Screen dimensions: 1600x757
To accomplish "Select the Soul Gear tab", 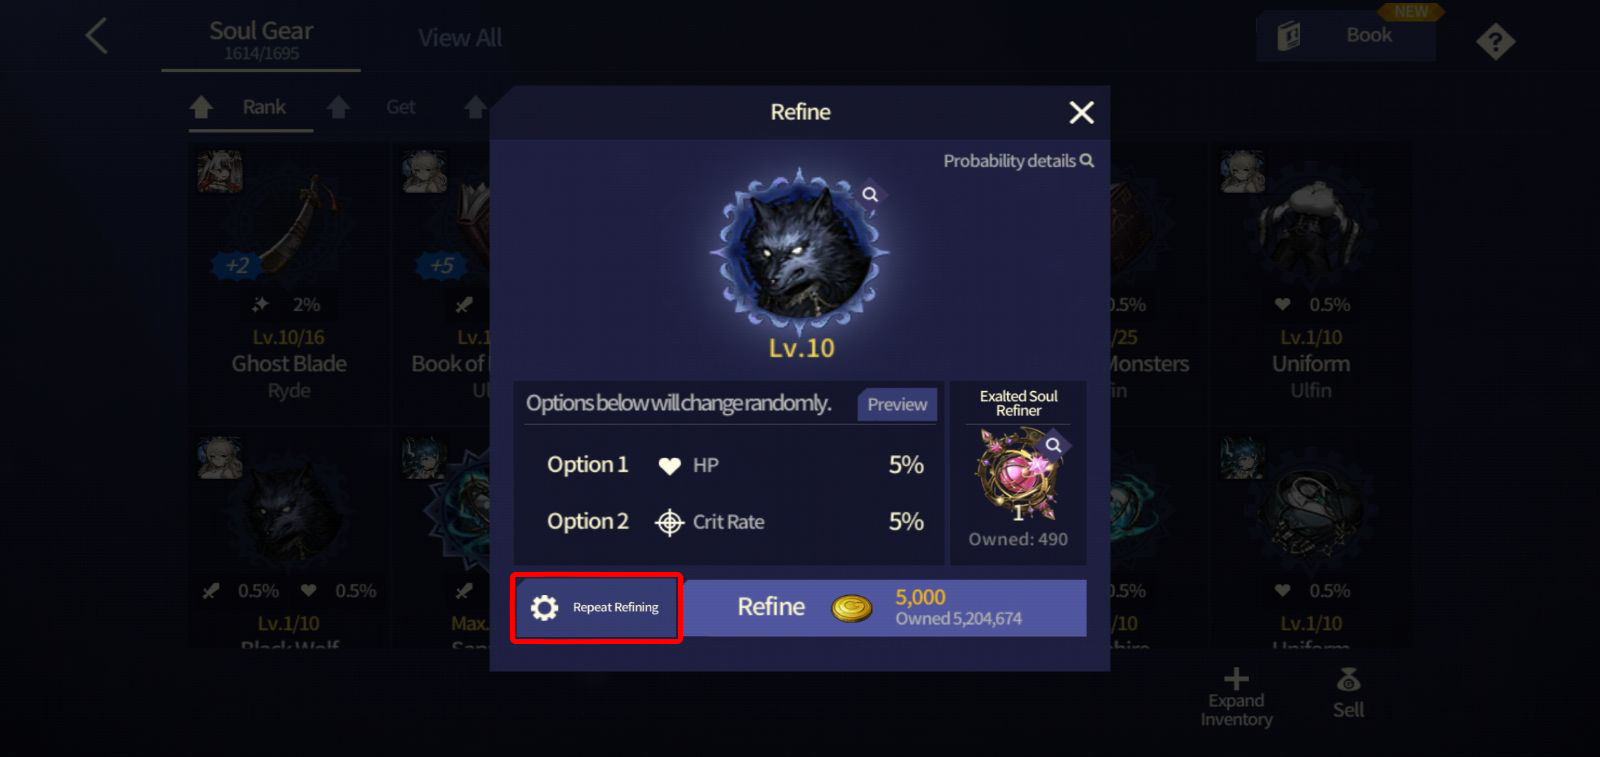I will (x=261, y=40).
